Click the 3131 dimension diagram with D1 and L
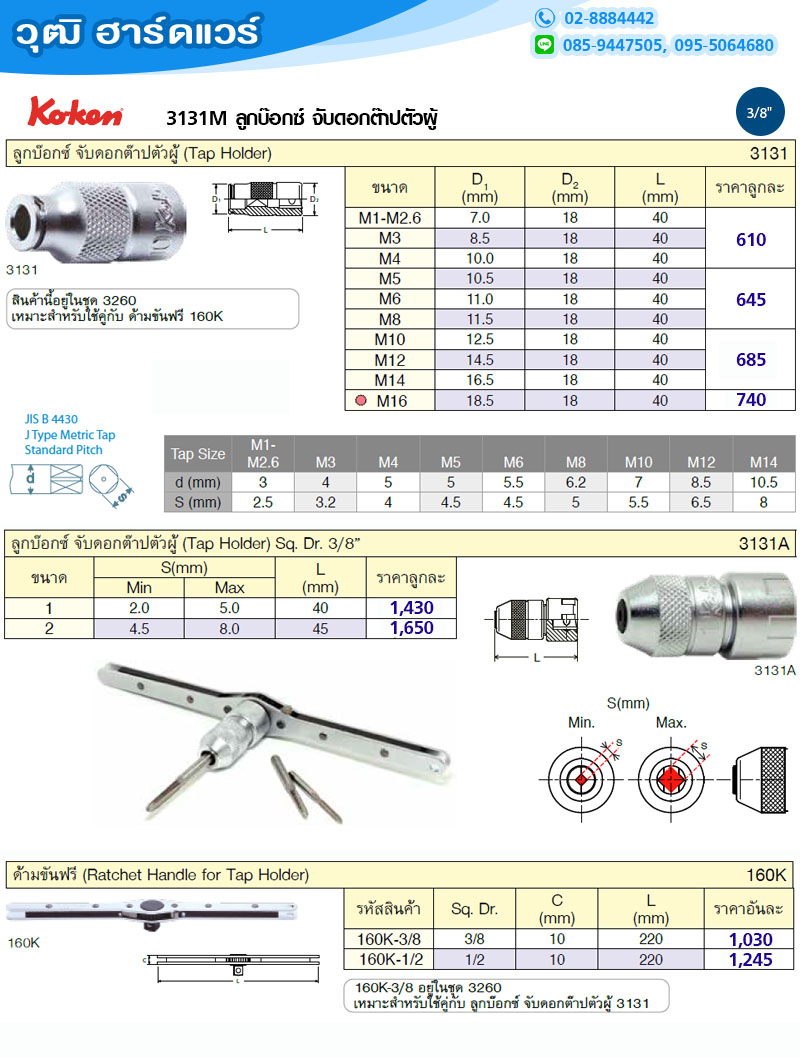800x1057 pixels. coord(266,206)
